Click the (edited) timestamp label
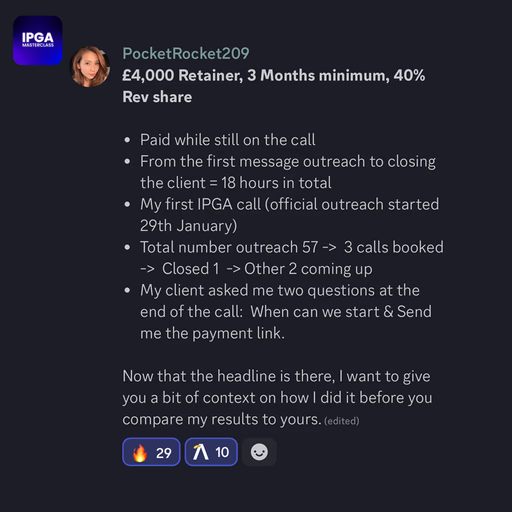 342,421
